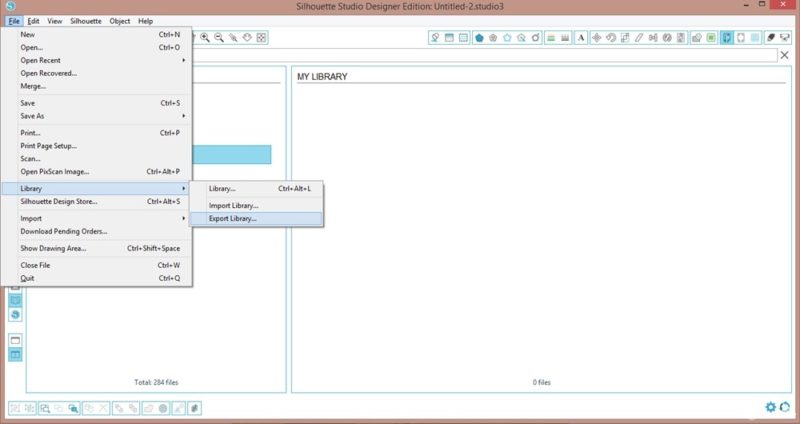Open the settings gear icon bottom right

pyautogui.click(x=770, y=407)
